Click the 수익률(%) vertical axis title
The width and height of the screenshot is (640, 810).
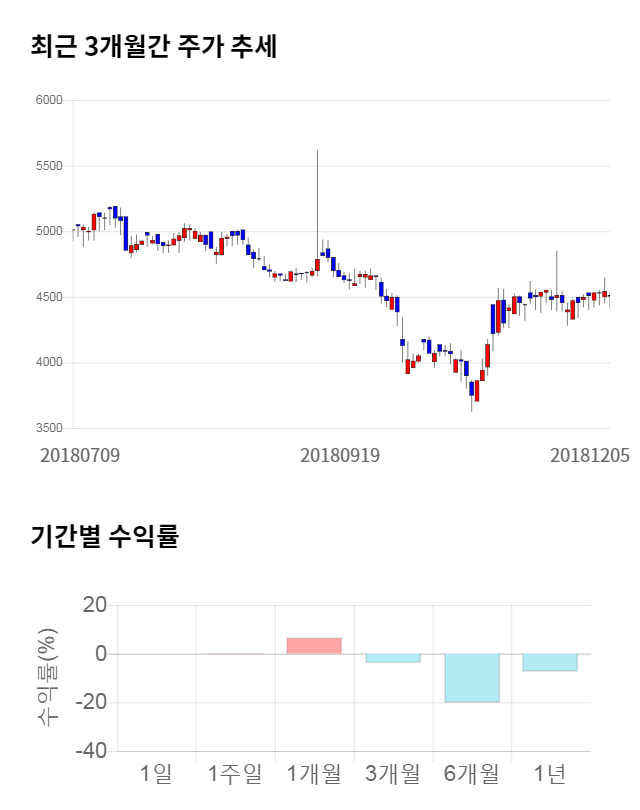pyautogui.click(x=47, y=679)
